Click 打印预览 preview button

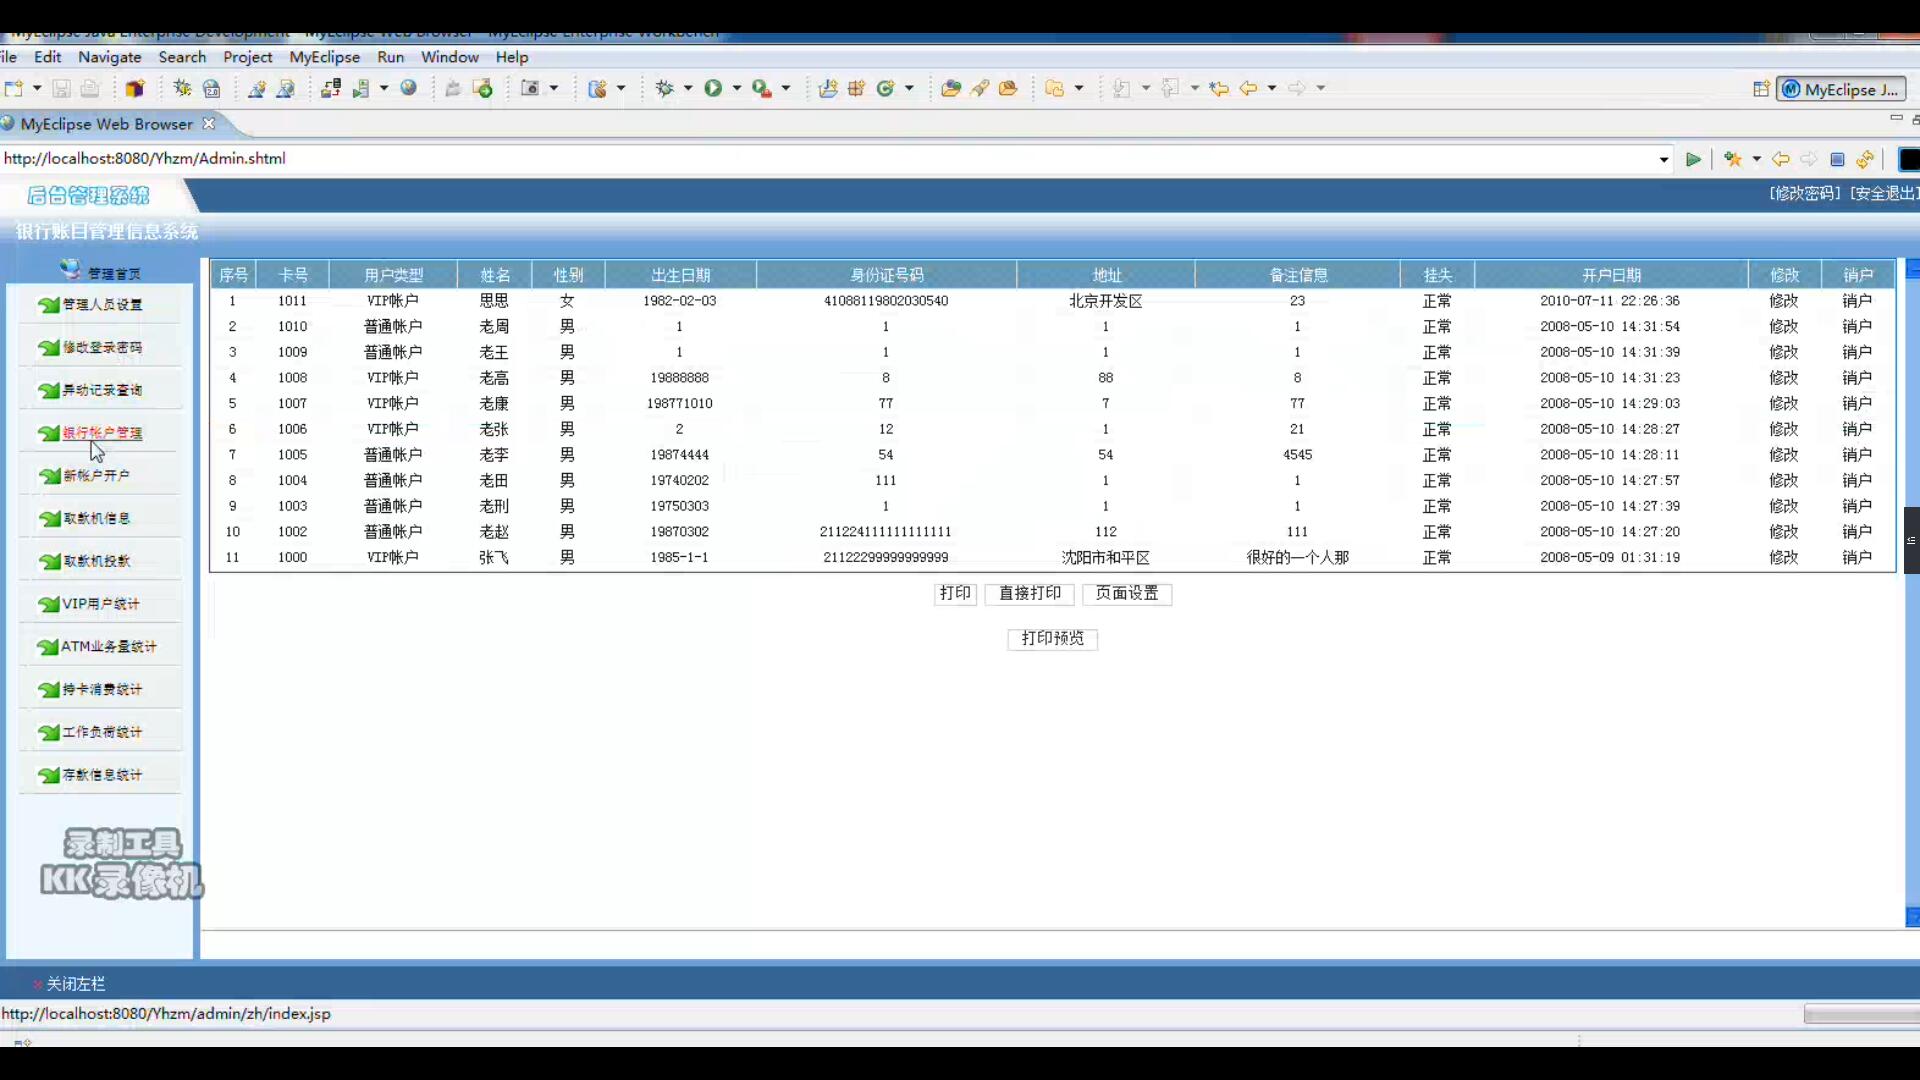(x=1051, y=637)
